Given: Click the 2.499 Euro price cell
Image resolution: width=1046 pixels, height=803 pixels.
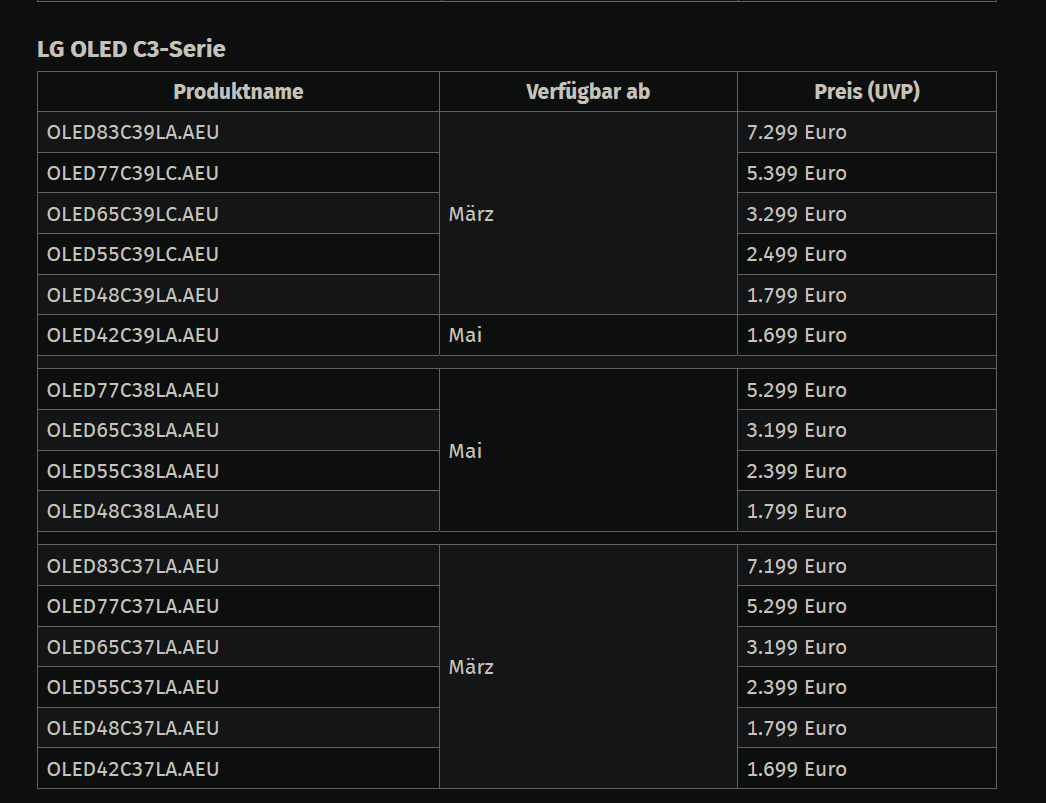Looking at the screenshot, I should (796, 255).
